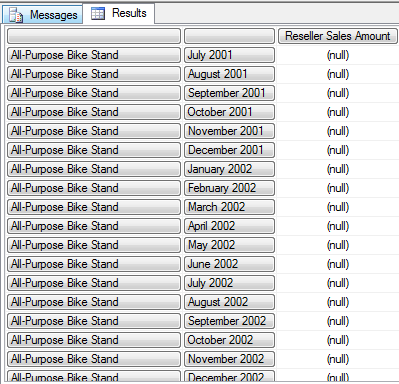Click All-Purpose Bike Stand in September 2002 row

click(94, 321)
